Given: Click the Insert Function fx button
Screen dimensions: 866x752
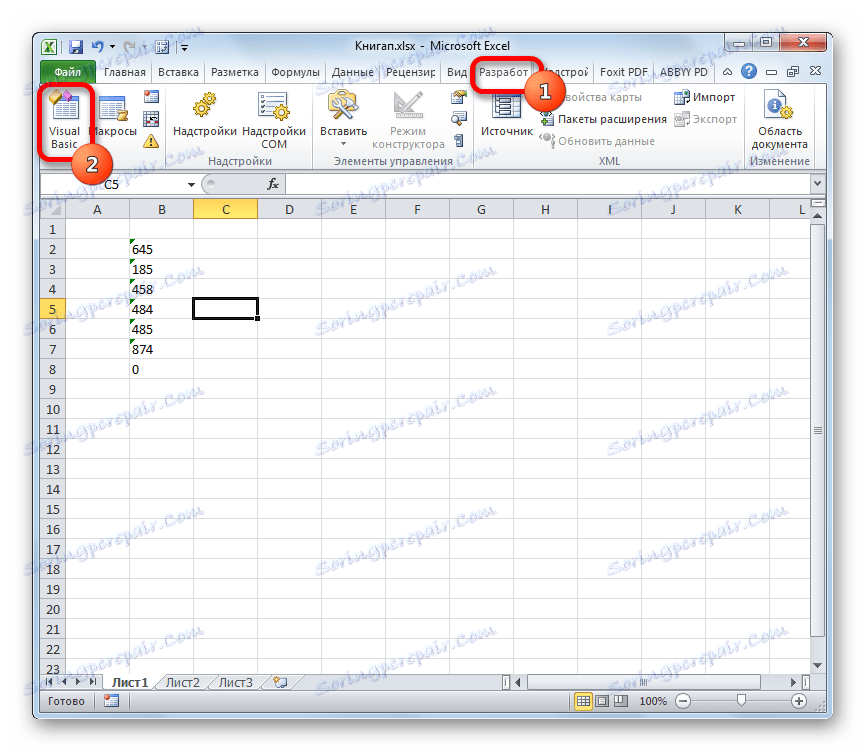Looking at the screenshot, I should [272, 184].
